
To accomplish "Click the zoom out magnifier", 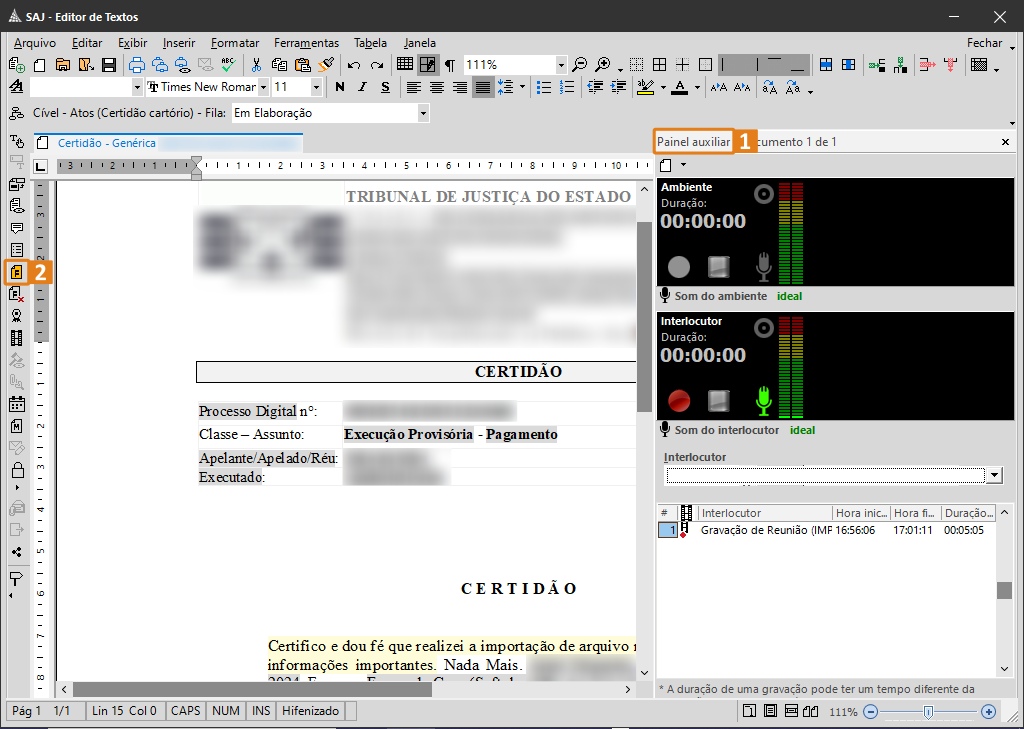I will (579, 65).
